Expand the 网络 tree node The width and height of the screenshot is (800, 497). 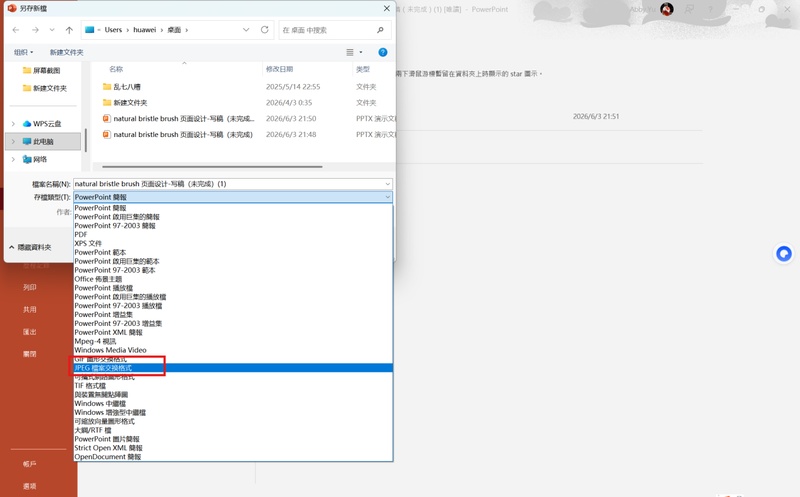[x=13, y=159]
